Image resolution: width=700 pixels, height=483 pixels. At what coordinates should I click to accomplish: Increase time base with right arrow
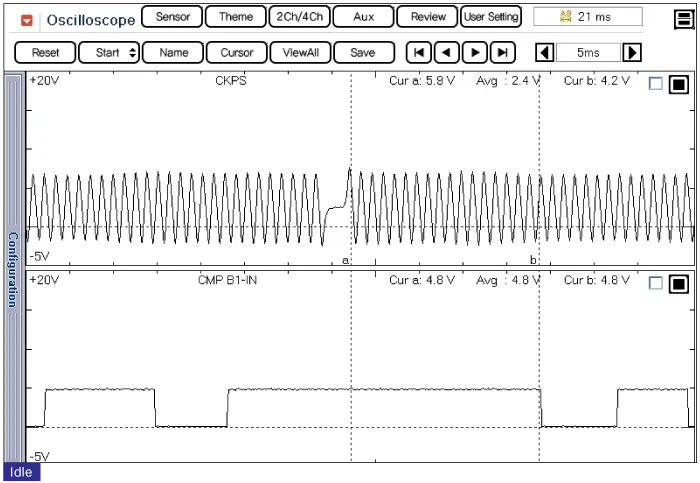(632, 53)
